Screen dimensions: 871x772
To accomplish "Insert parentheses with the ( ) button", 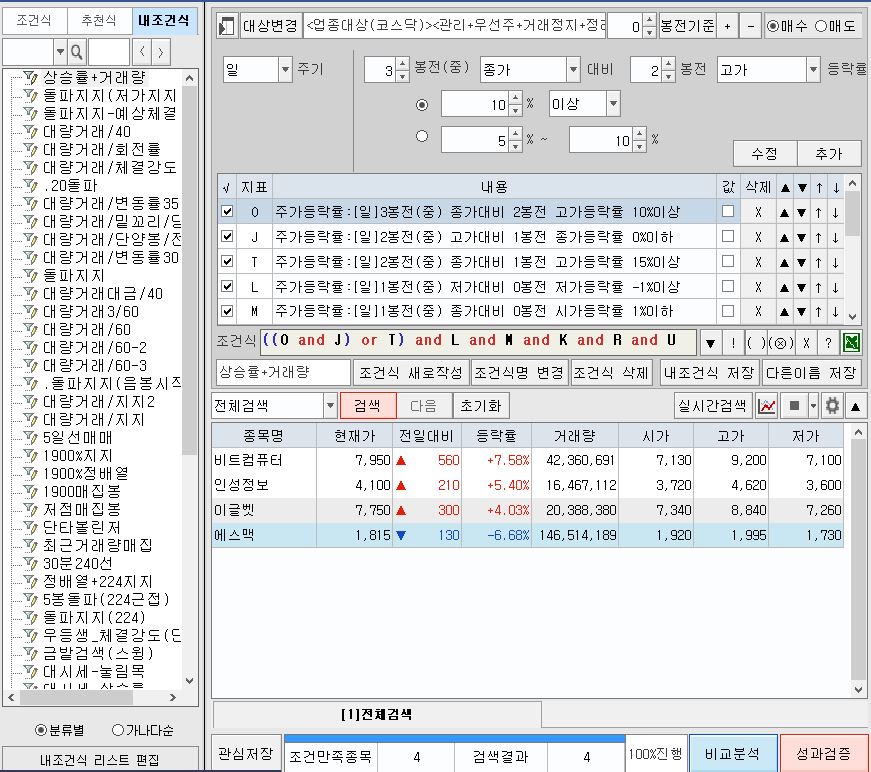I will [757, 342].
